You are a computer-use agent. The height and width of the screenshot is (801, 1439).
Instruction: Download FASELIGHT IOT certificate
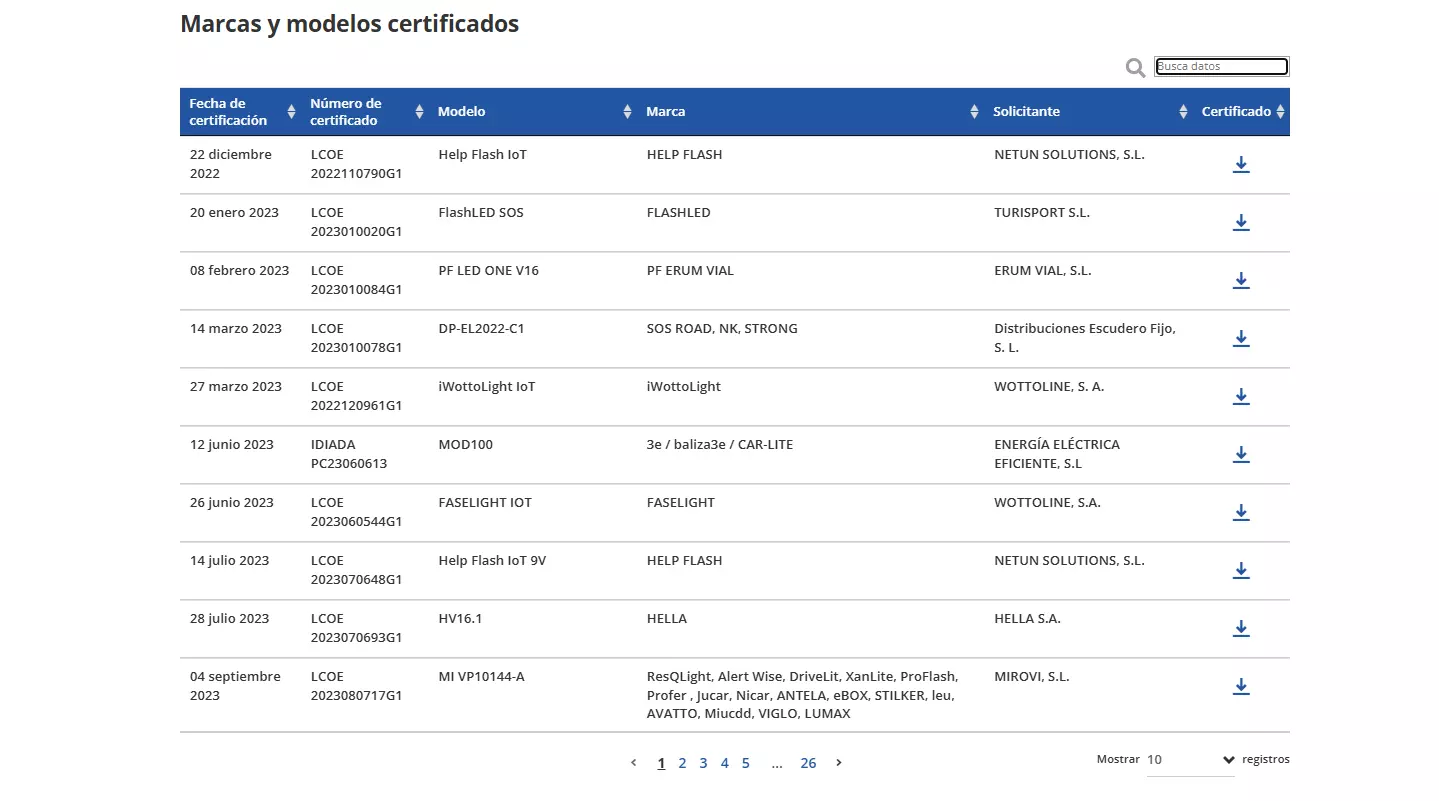1240,513
